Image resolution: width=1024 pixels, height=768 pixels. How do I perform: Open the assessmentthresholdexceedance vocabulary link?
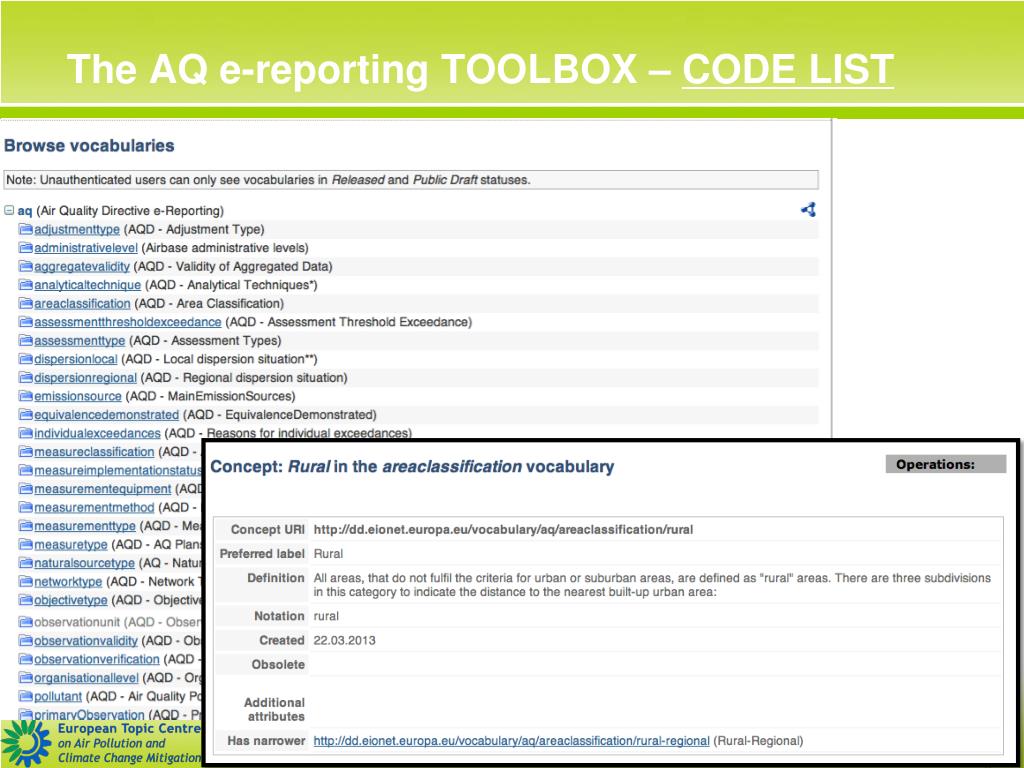tap(127, 322)
